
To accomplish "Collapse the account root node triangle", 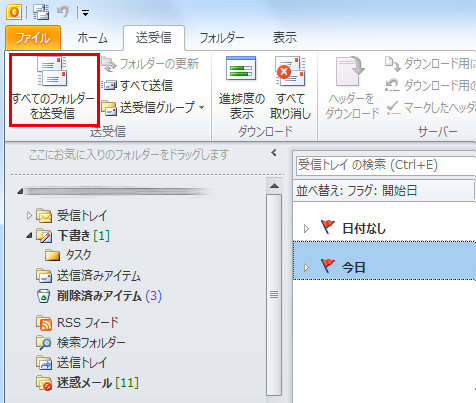I will pyautogui.click(x=20, y=192).
